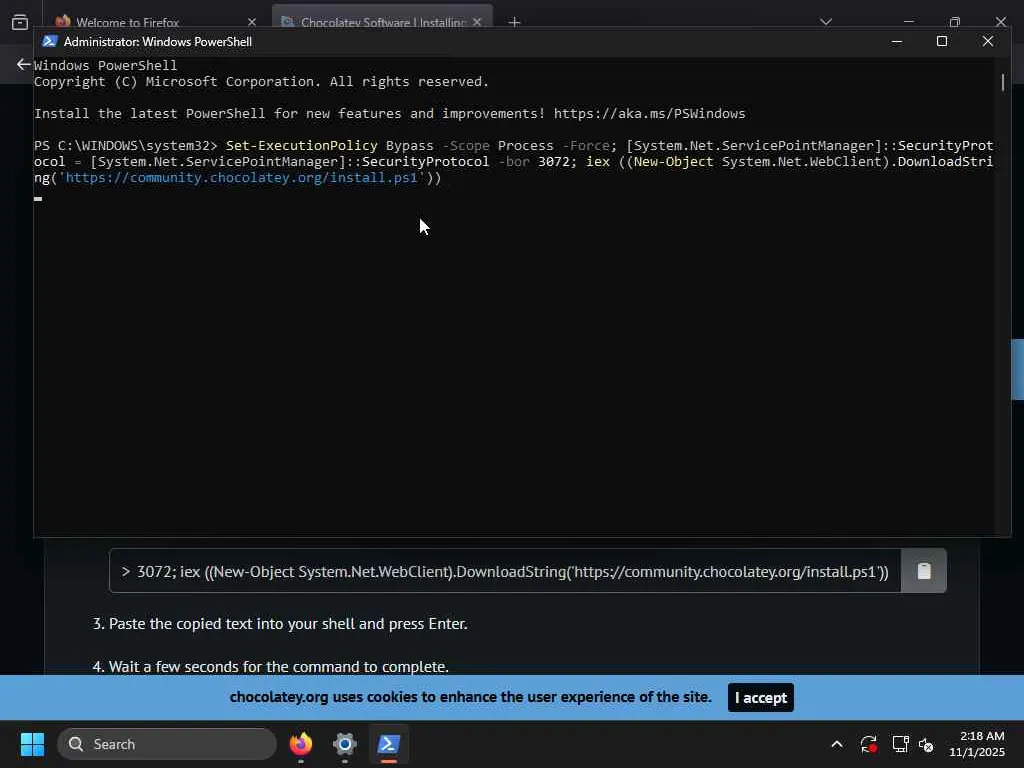This screenshot has width=1024, height=768.
Task: Click 'Administrator: Windows PowerShell' title text
Action: coord(157,42)
